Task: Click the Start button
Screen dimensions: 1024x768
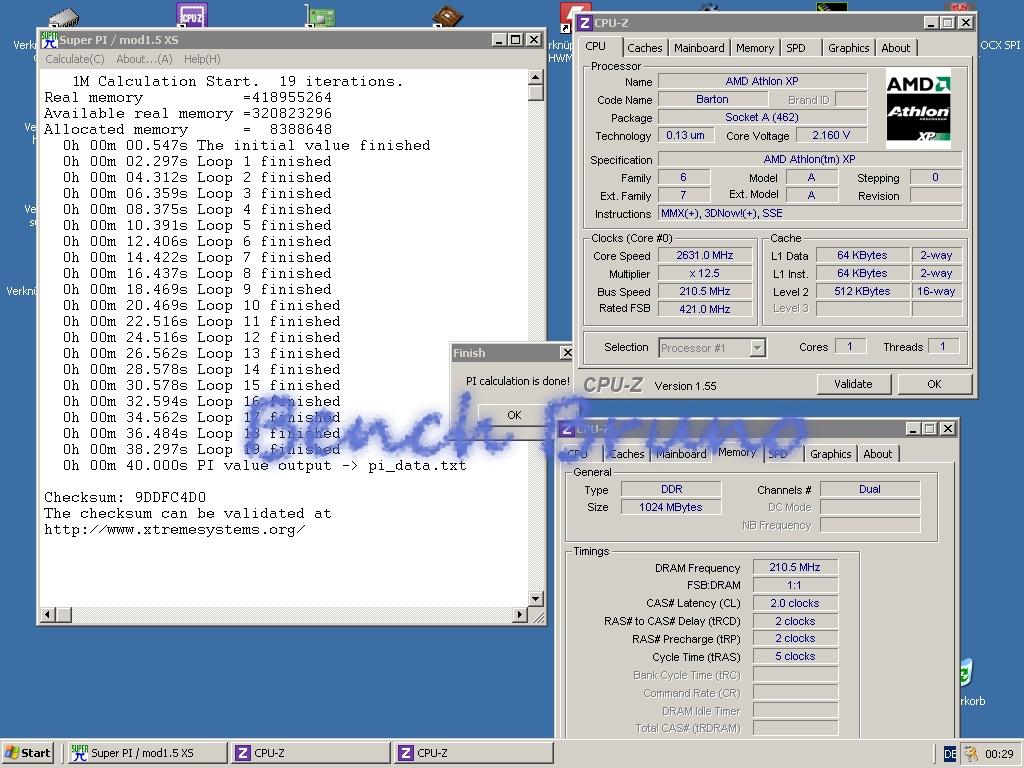Action: [27, 752]
